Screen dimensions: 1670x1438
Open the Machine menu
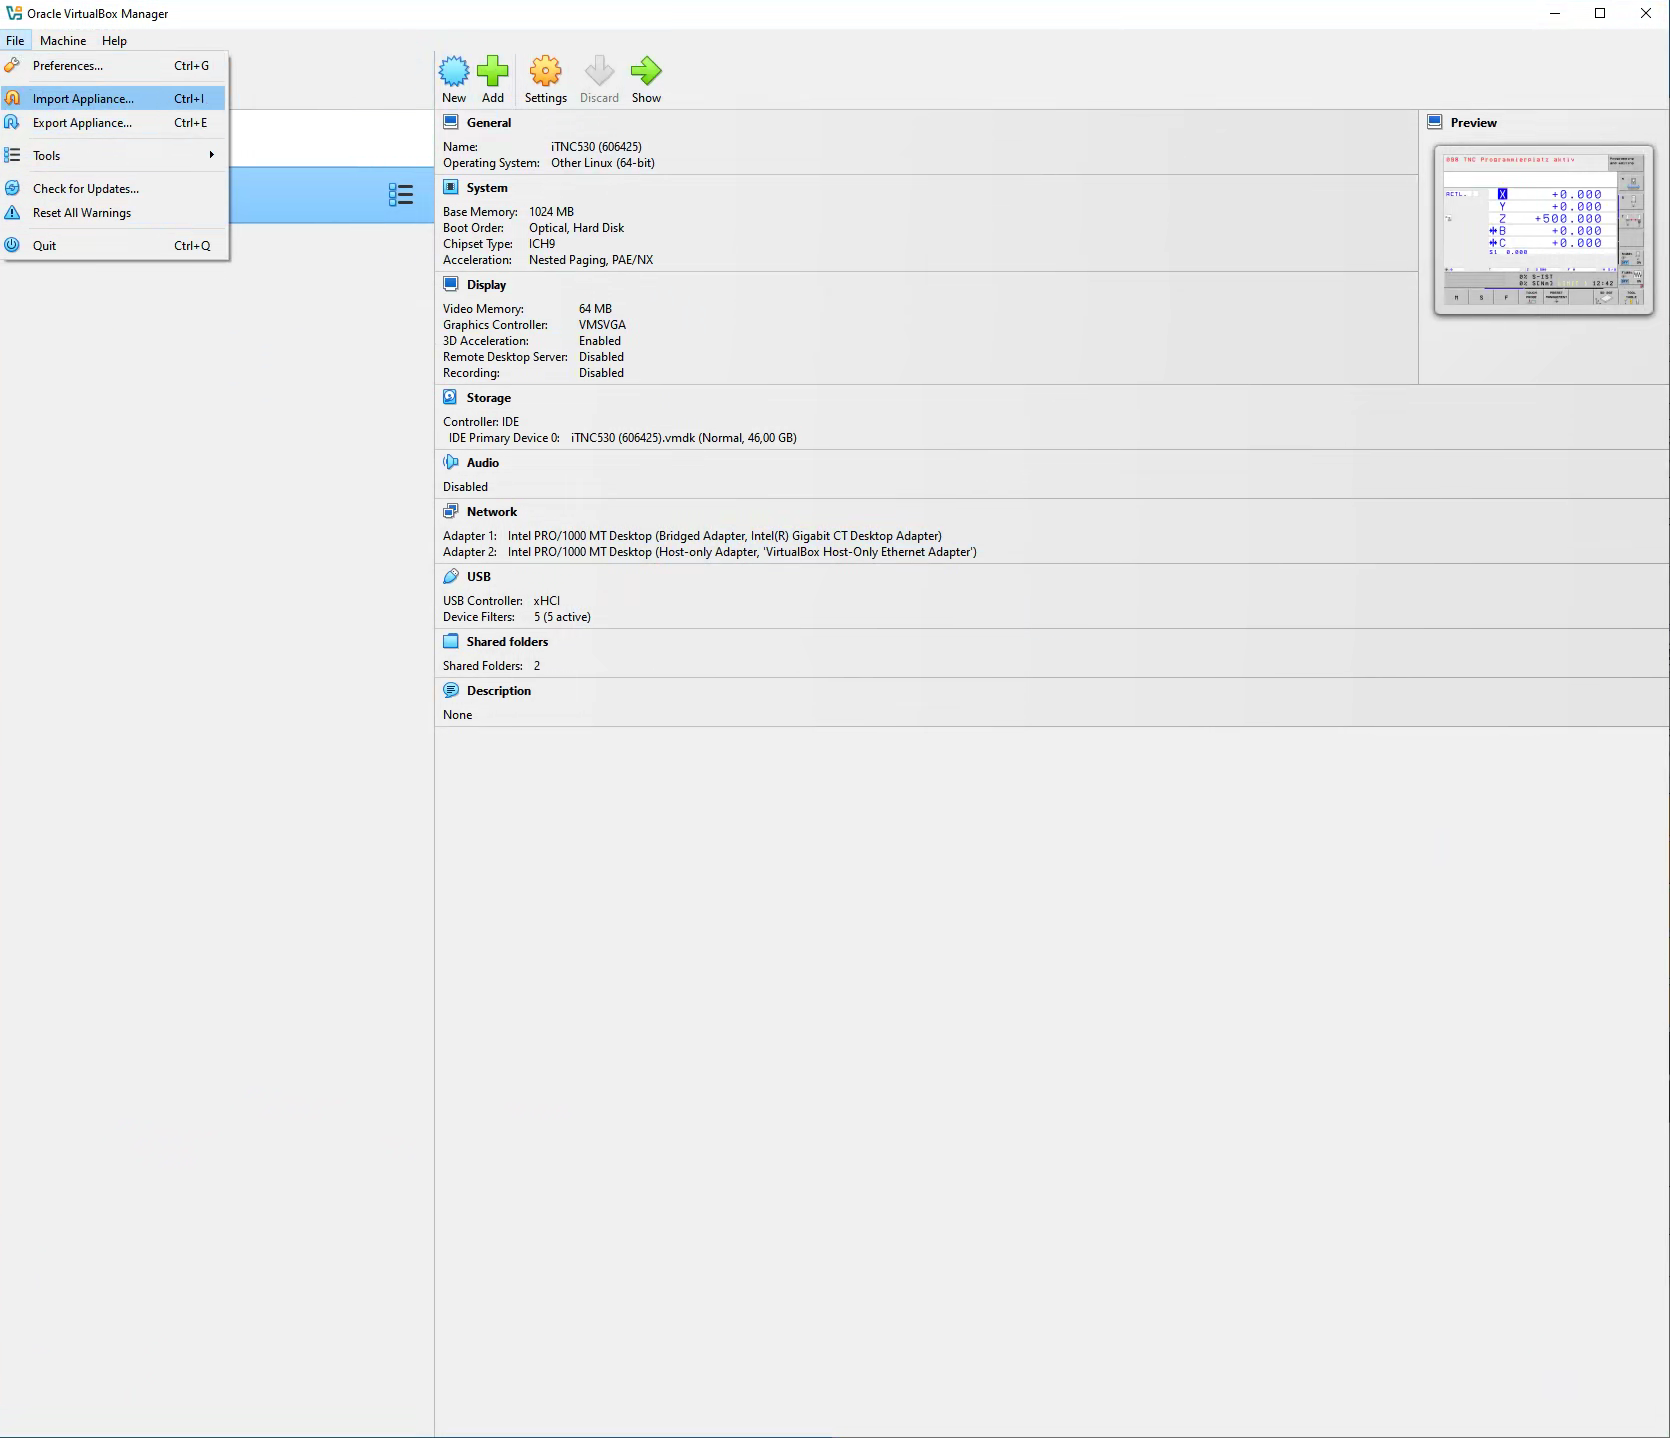coord(63,41)
